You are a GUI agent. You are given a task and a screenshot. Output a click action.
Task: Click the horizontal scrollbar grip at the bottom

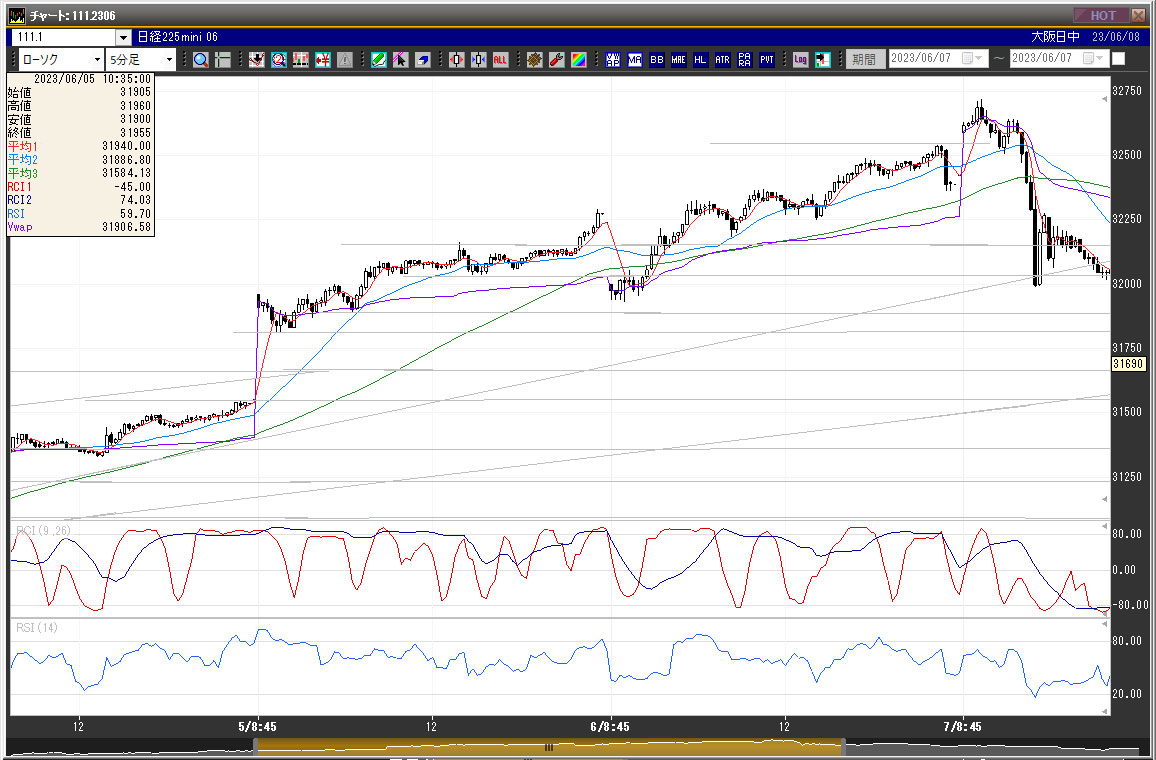point(549,747)
